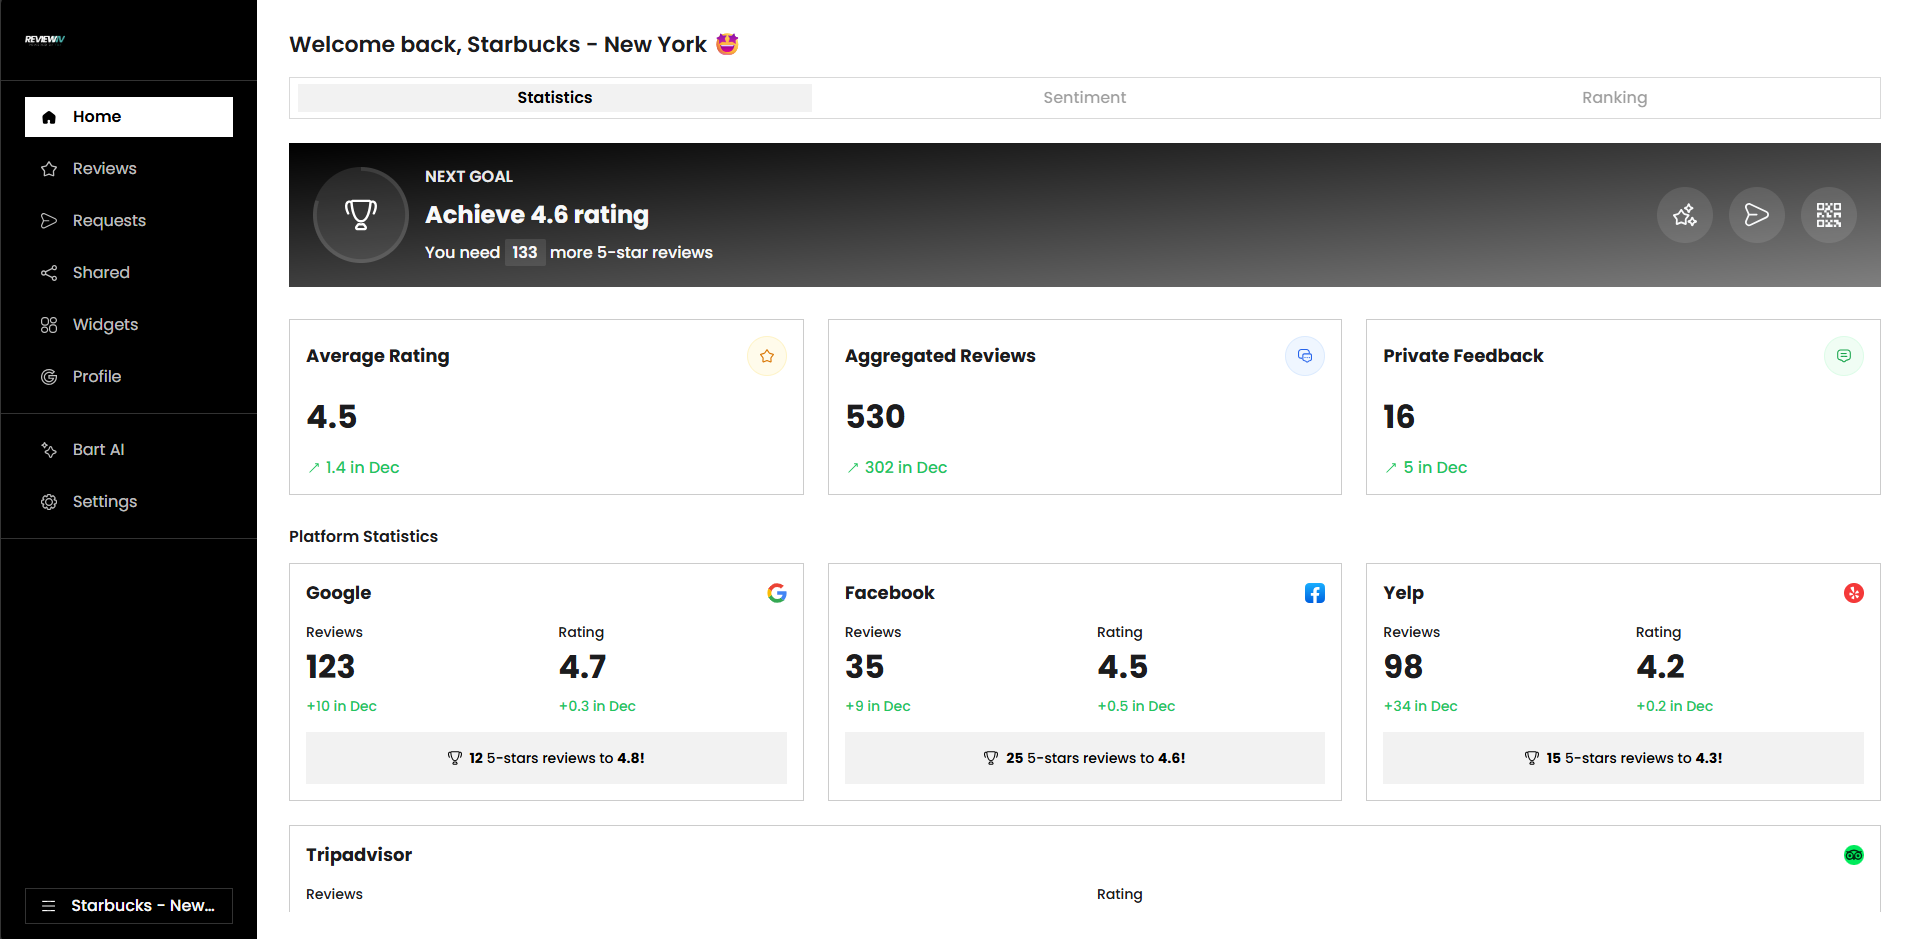Click the message icon on Private Feedback card
This screenshot has width=1908, height=939.
[x=1844, y=356]
